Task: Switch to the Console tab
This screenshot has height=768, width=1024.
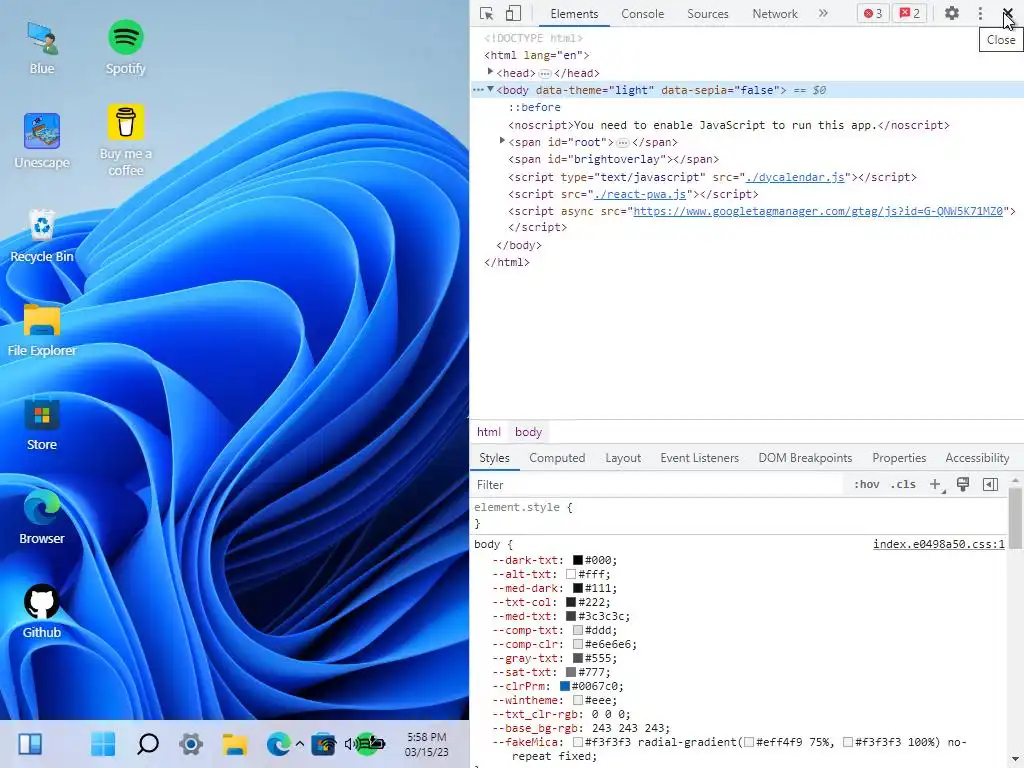Action: pyautogui.click(x=643, y=14)
